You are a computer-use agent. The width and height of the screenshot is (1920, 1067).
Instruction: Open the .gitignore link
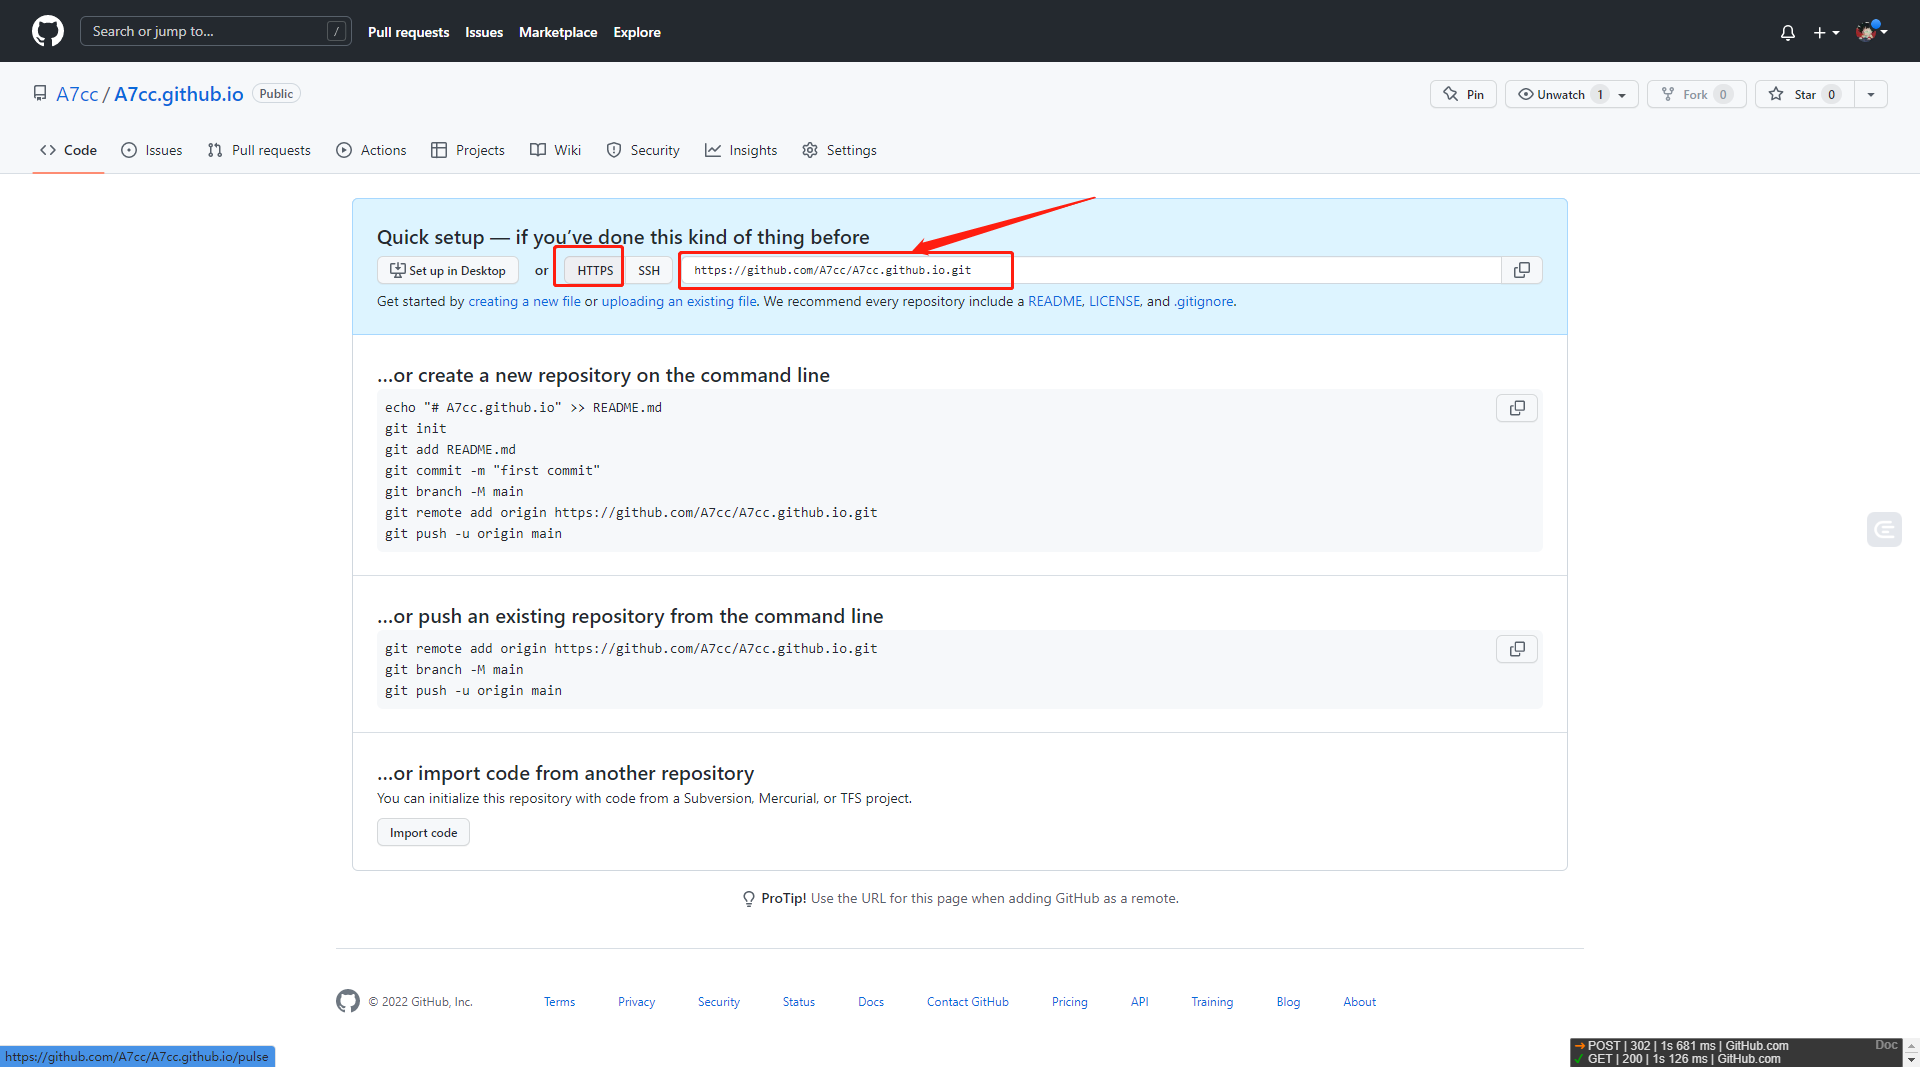point(1204,301)
